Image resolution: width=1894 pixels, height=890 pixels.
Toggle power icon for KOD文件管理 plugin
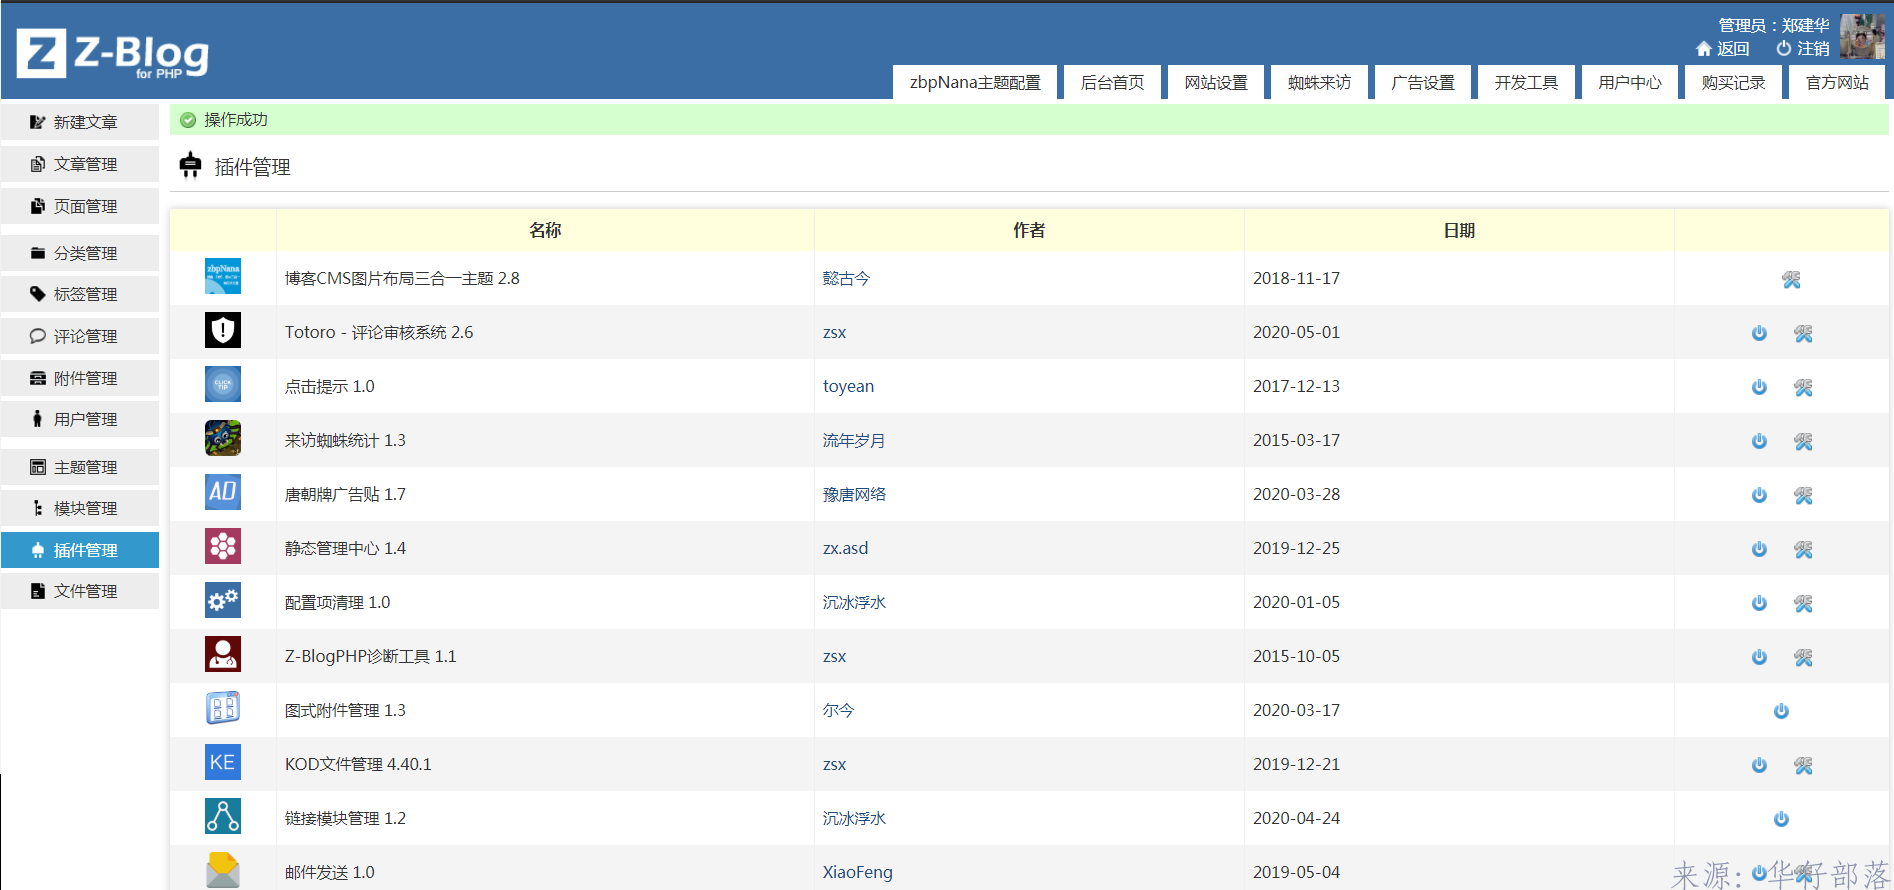coord(1759,765)
